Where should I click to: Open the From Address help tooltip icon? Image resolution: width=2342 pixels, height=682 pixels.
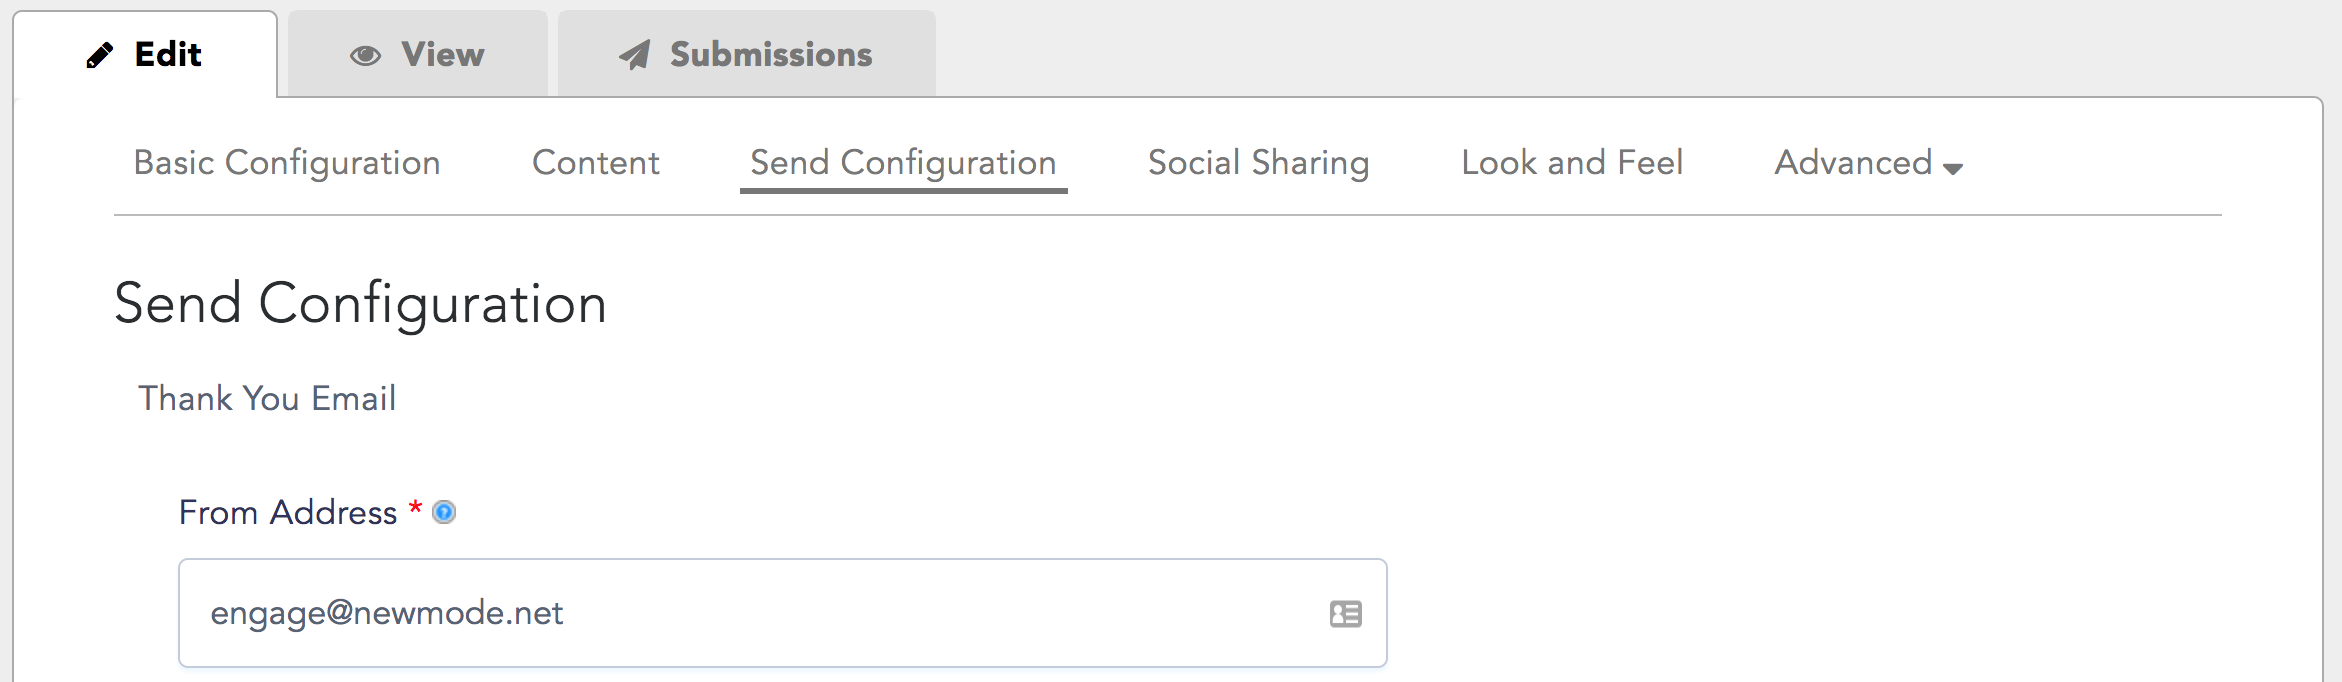pyautogui.click(x=444, y=512)
